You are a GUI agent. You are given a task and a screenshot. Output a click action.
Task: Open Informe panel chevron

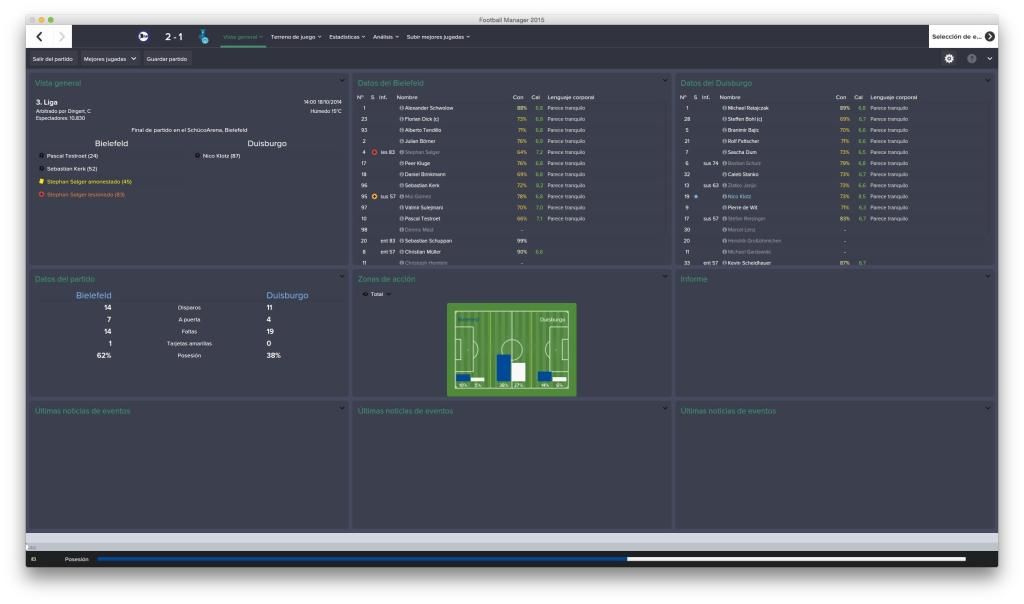tap(987, 277)
